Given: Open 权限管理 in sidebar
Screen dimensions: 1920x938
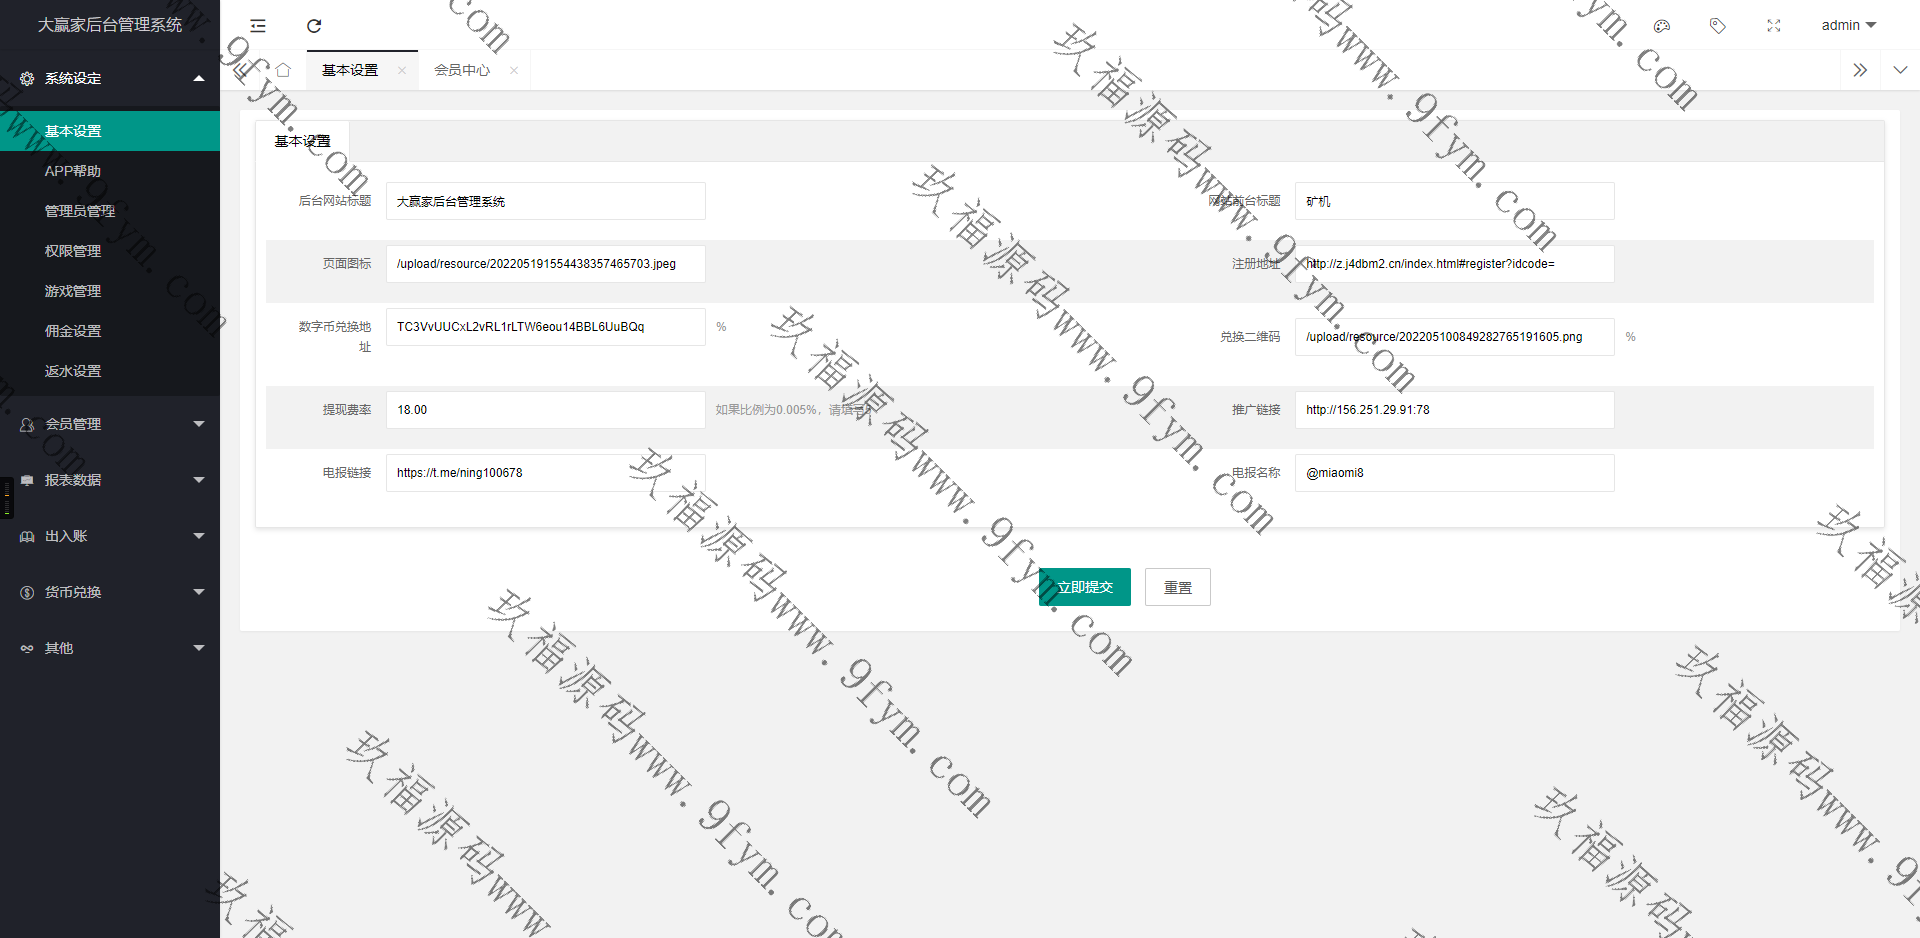Looking at the screenshot, I should coord(73,251).
